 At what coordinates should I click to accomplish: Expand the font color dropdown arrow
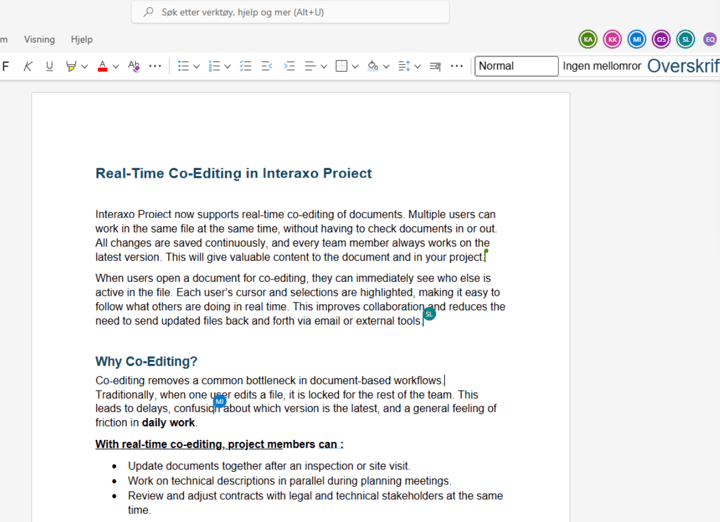(116, 67)
